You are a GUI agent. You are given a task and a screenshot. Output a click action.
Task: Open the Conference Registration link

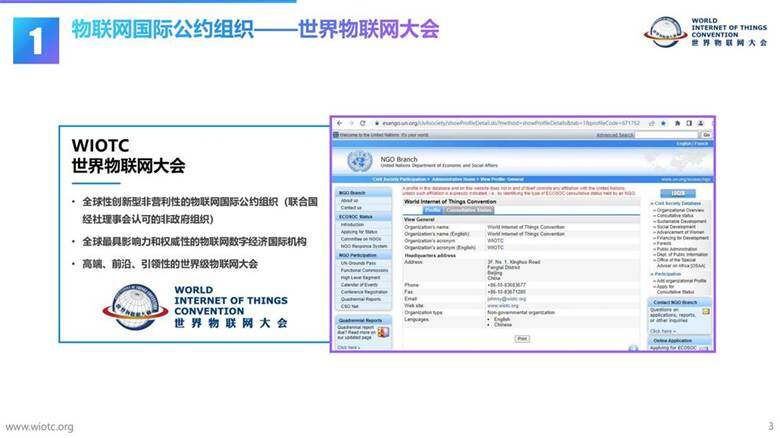[364, 292]
